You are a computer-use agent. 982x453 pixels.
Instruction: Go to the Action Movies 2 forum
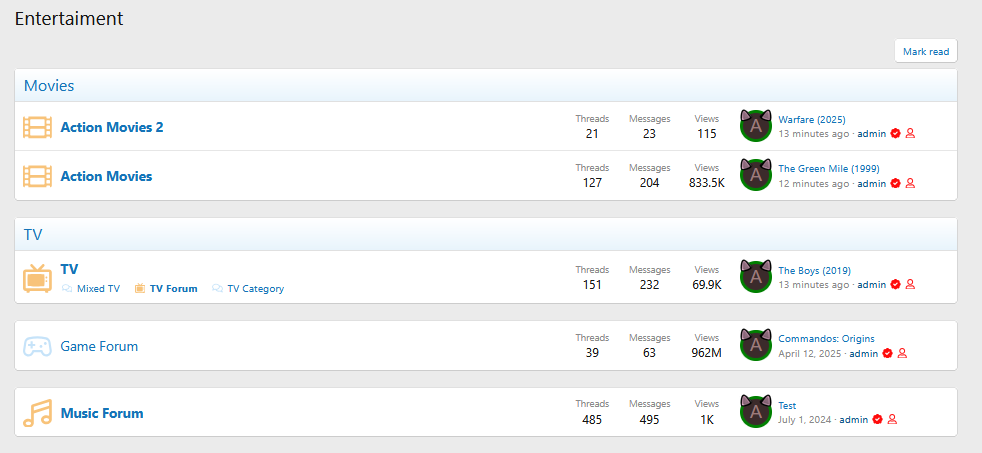click(112, 127)
